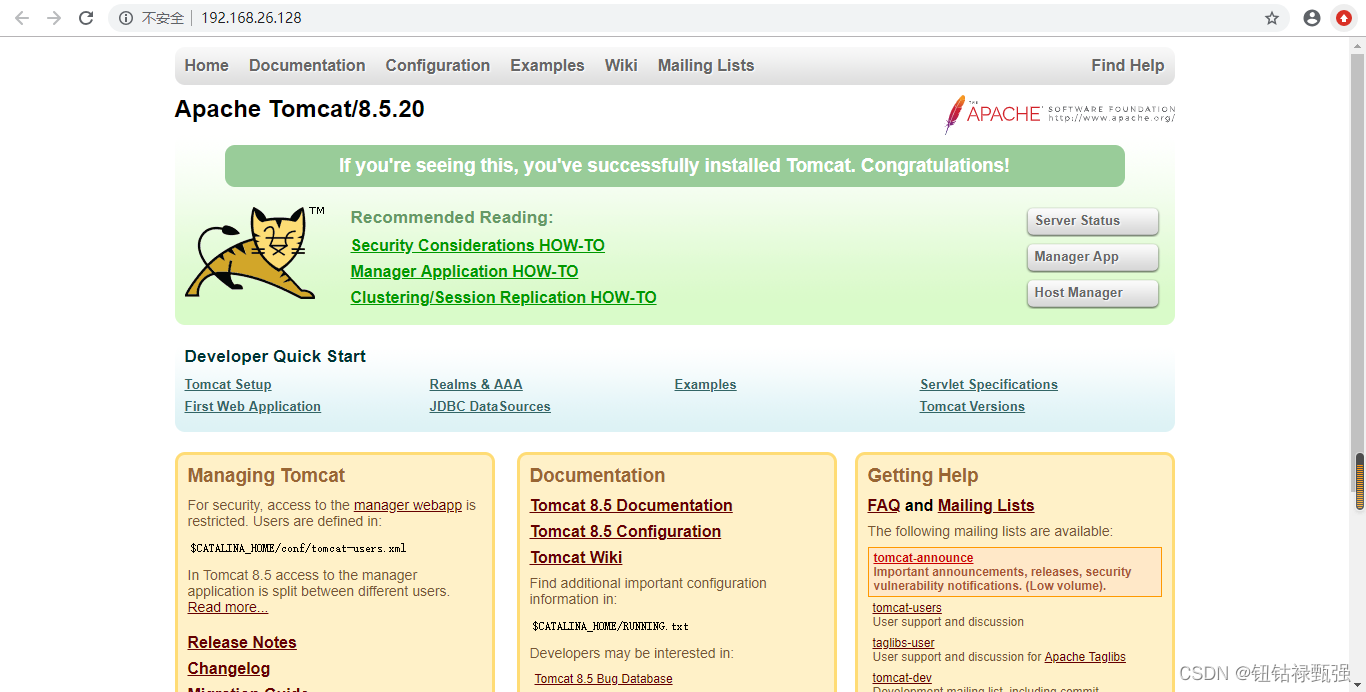1366x692 pixels.
Task: Open the Realms & AAA link
Action: coord(476,384)
